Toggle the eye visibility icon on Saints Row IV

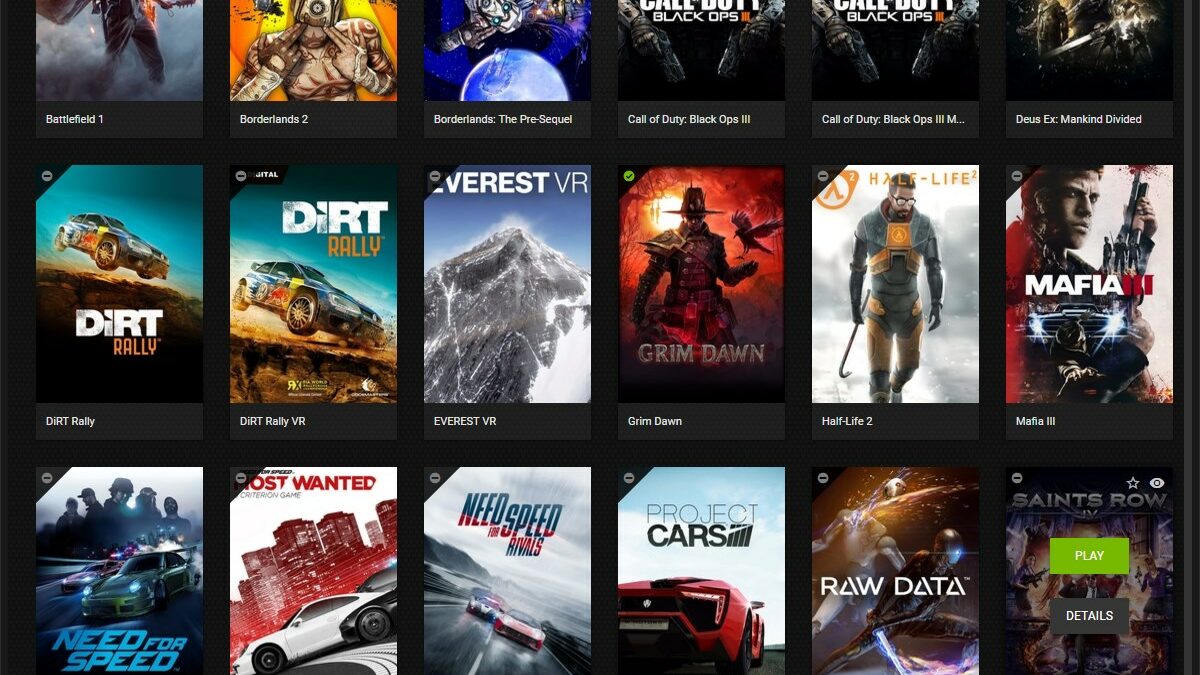[x=1157, y=483]
